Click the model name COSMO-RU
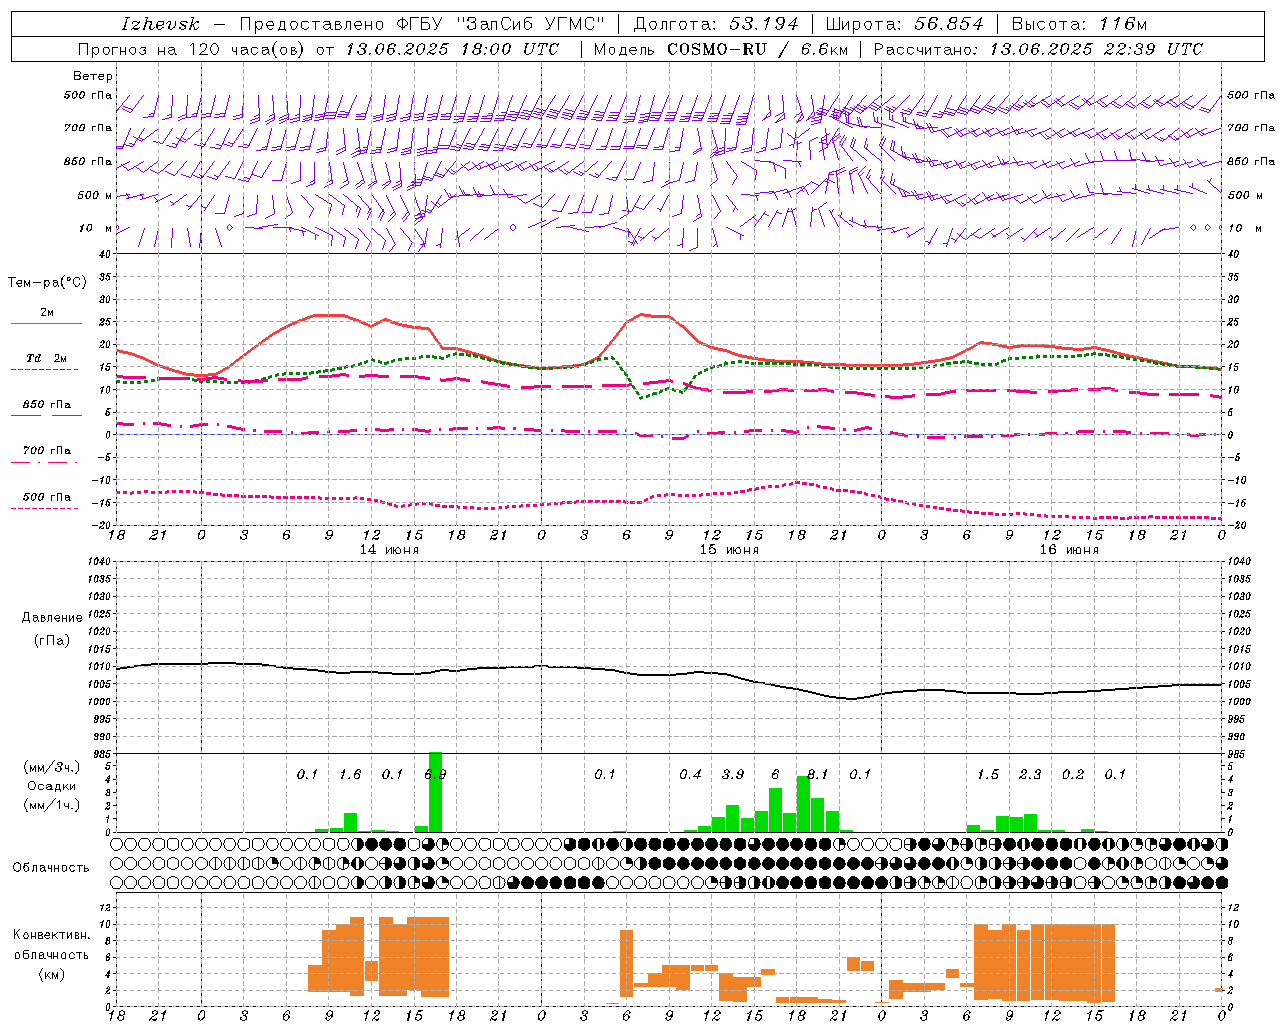This screenshot has height=1024, width=1280. click(717, 49)
